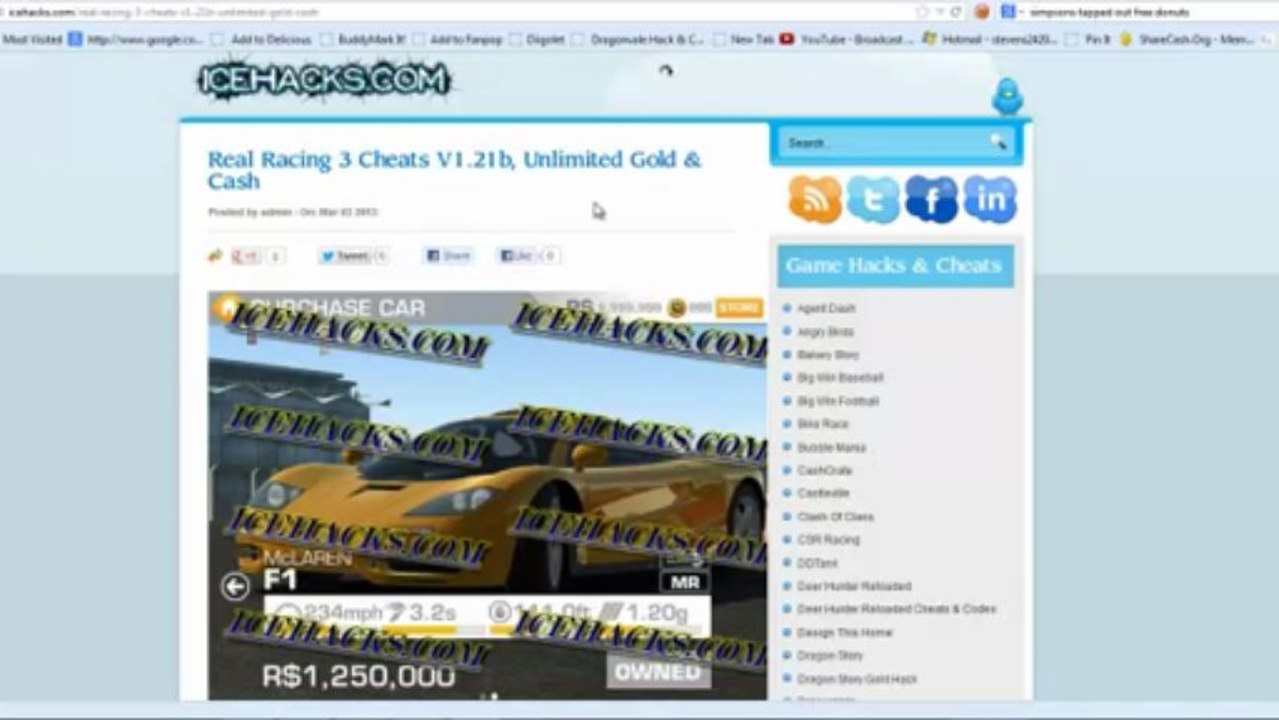This screenshot has width=1279, height=720.
Task: Open the Bakery Story link
Action: [x=828, y=355]
